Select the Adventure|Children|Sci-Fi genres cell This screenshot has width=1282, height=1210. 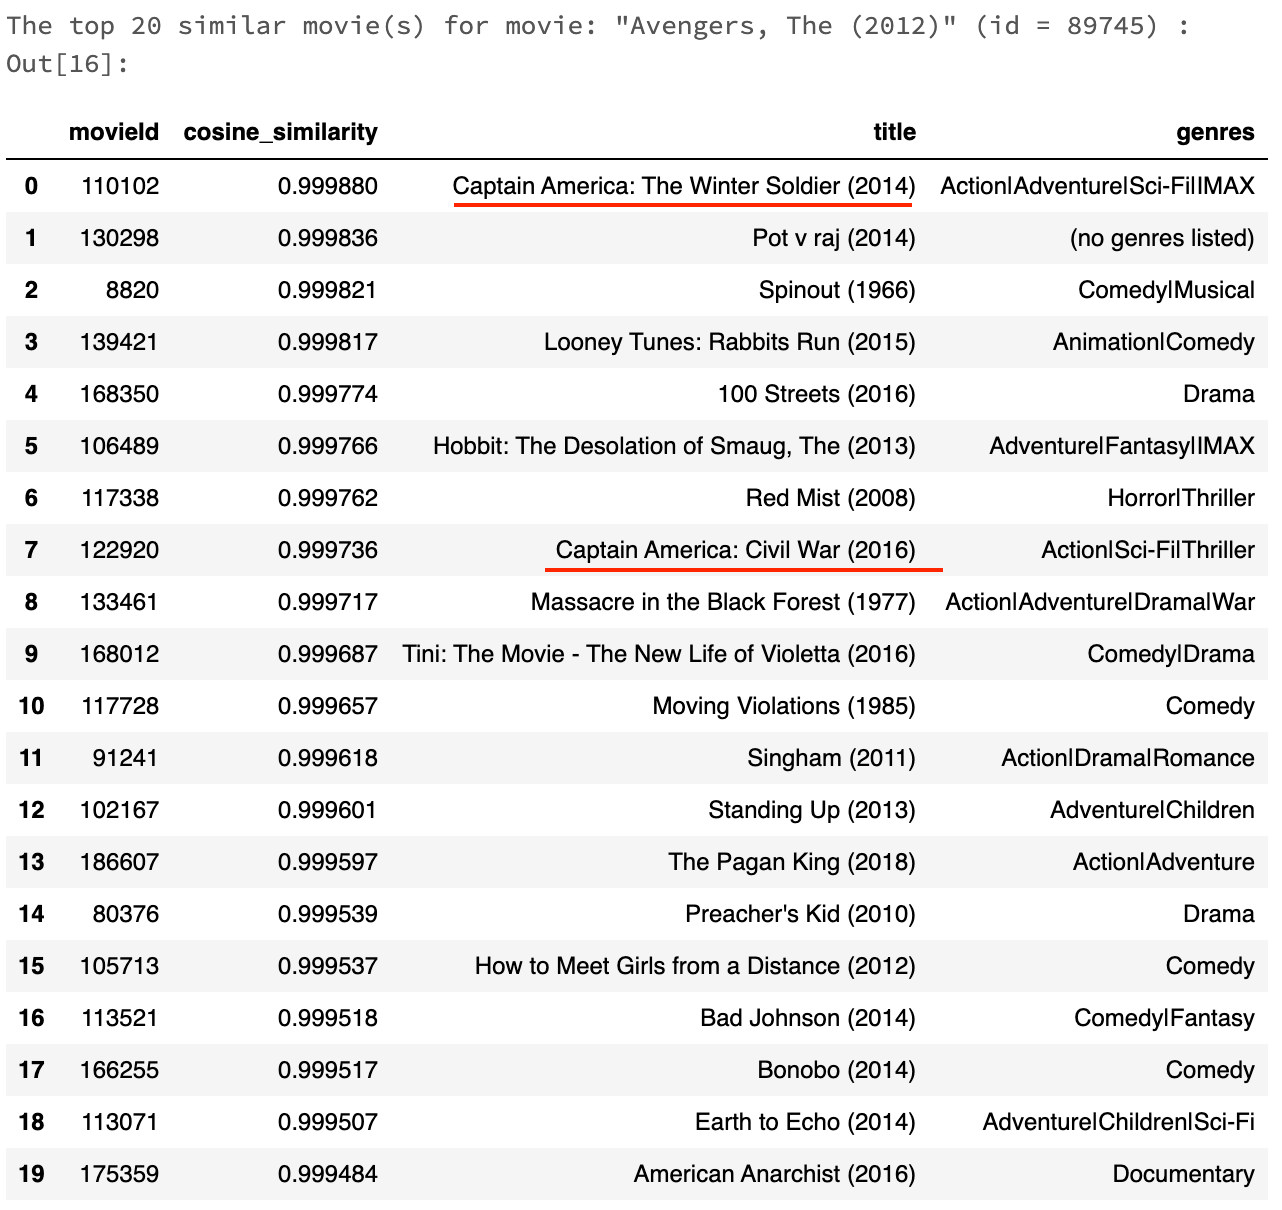coord(1119,1122)
